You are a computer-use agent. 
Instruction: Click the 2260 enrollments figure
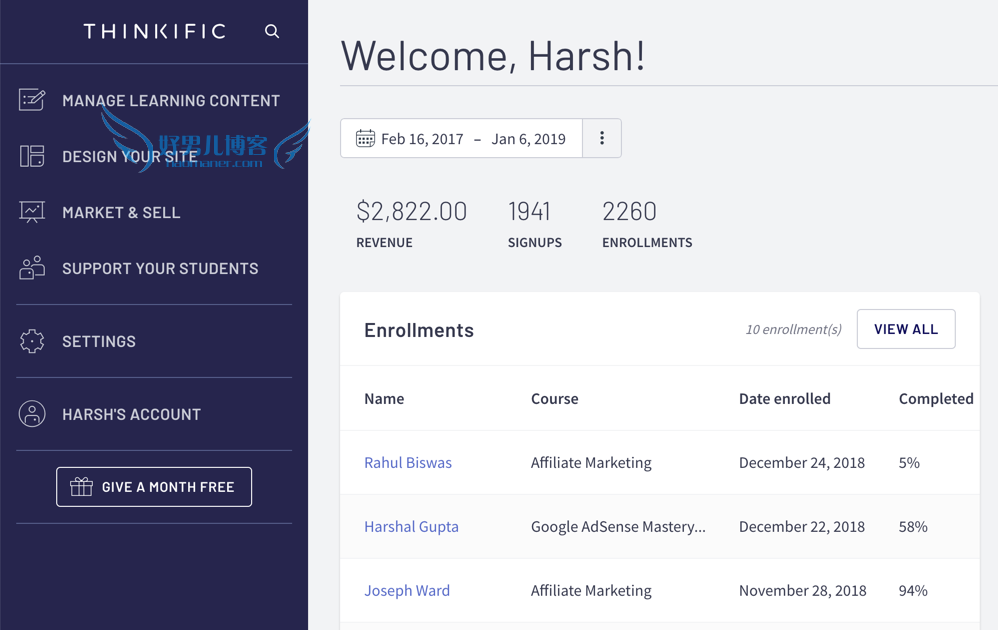click(x=629, y=211)
